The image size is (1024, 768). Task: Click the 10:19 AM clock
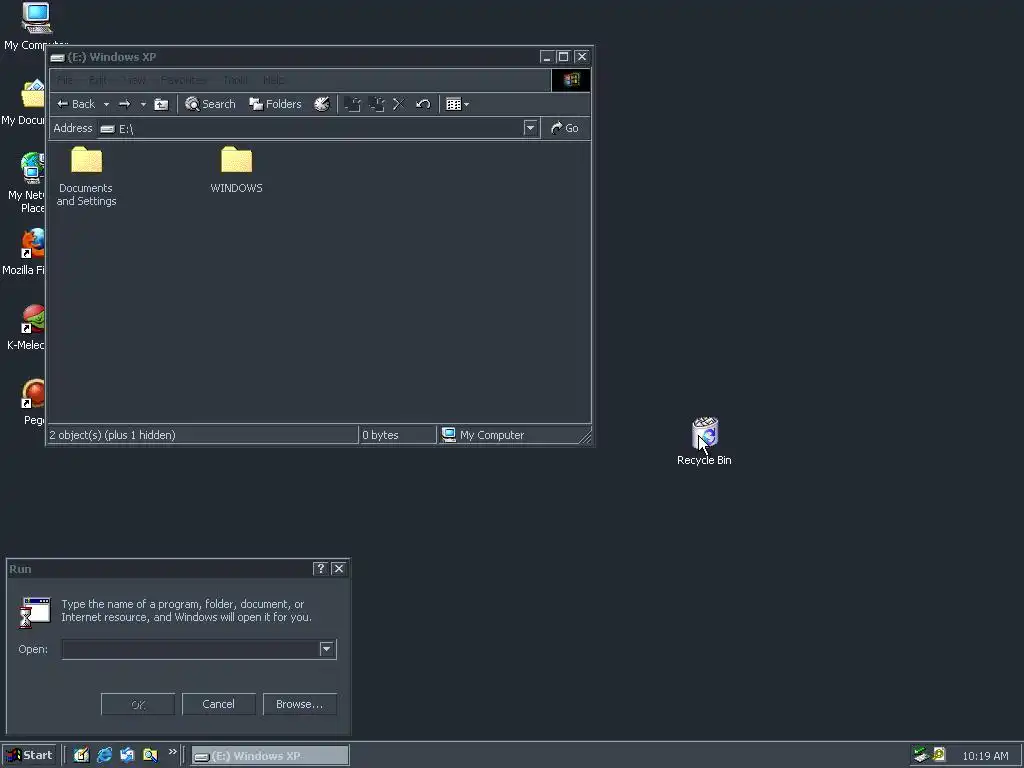click(x=985, y=756)
